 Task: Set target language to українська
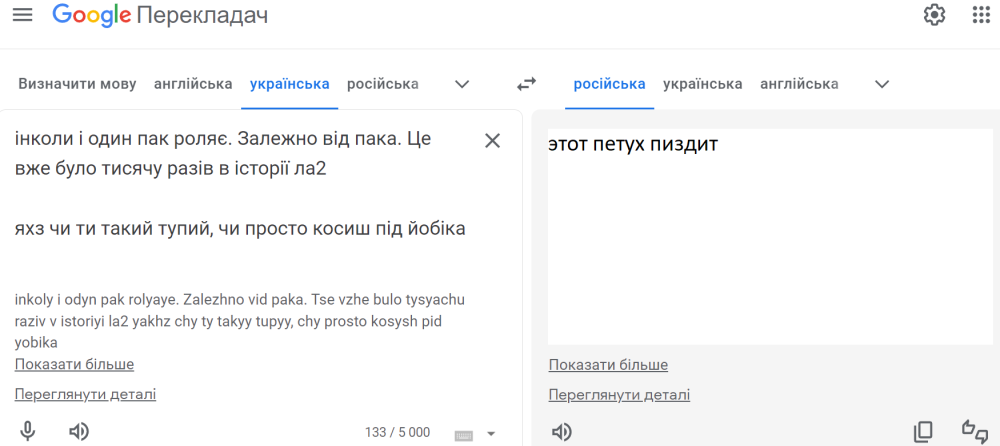point(702,84)
